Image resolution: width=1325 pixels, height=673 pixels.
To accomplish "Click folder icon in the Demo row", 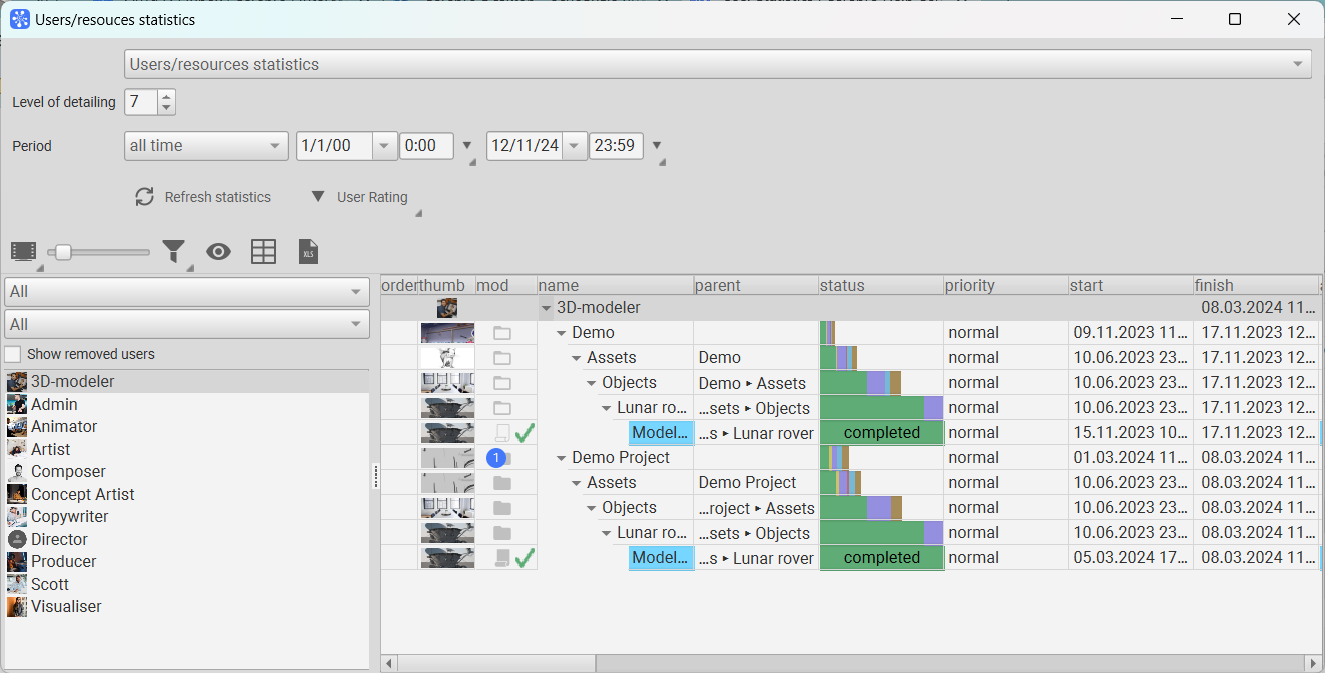I will pyautogui.click(x=502, y=333).
